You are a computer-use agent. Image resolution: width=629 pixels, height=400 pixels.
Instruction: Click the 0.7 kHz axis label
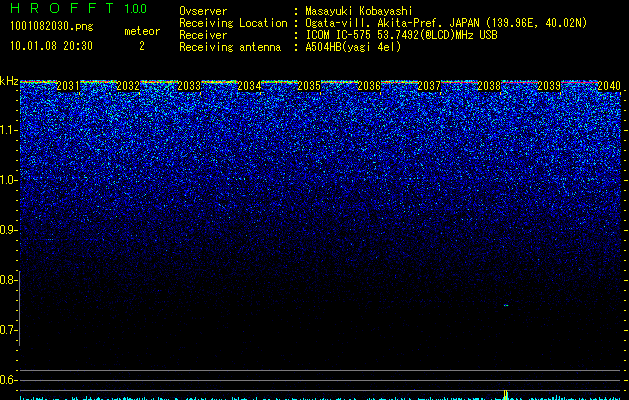coord(9,330)
